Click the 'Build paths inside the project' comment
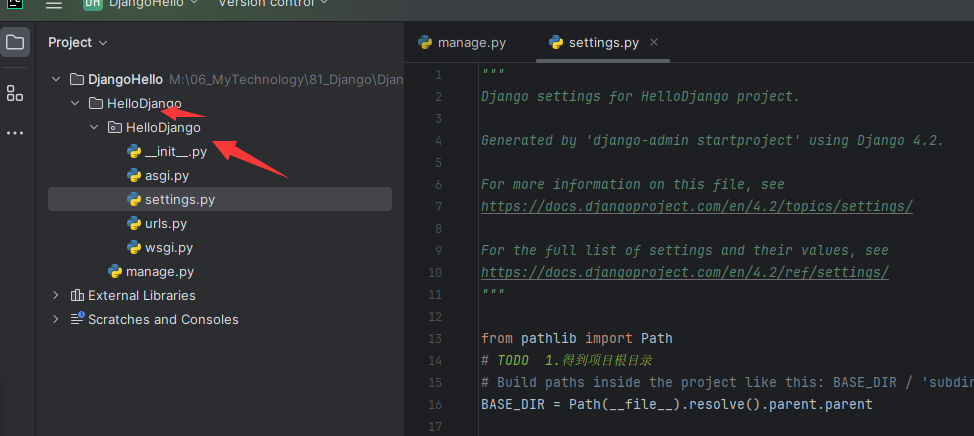Viewport: 974px width, 436px height. pyautogui.click(x=727, y=383)
